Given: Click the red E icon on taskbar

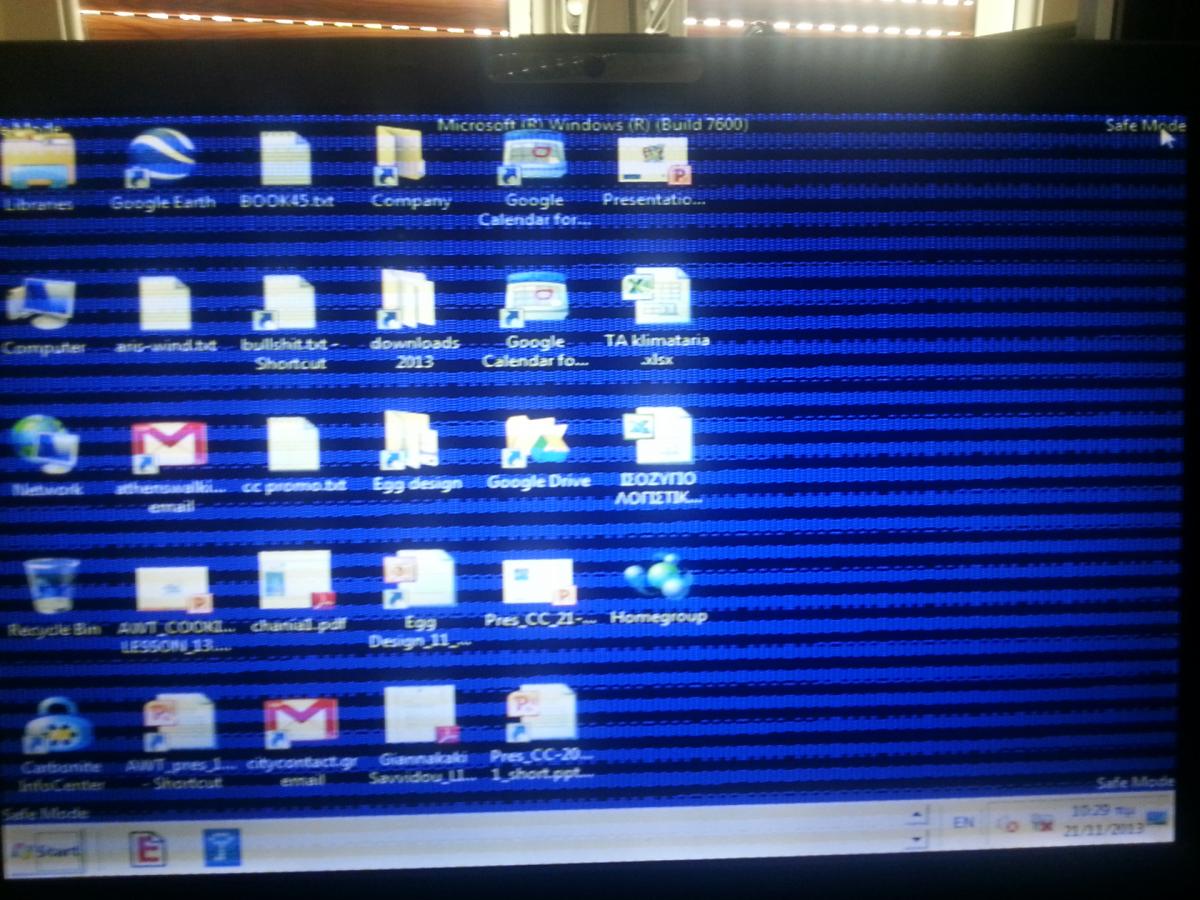Looking at the screenshot, I should pyautogui.click(x=147, y=849).
